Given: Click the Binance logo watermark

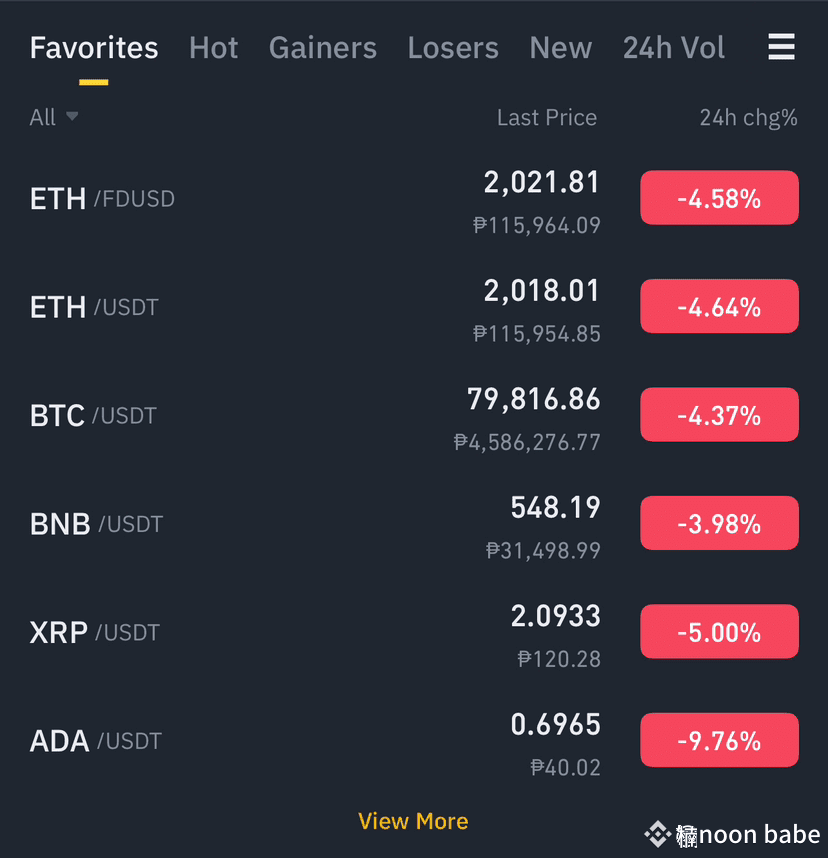Looking at the screenshot, I should [x=657, y=834].
